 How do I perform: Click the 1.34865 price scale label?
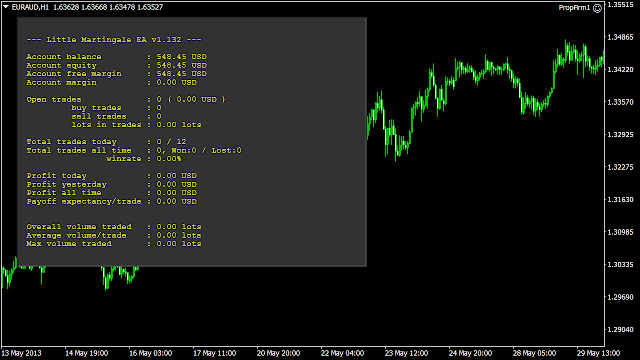coord(620,37)
